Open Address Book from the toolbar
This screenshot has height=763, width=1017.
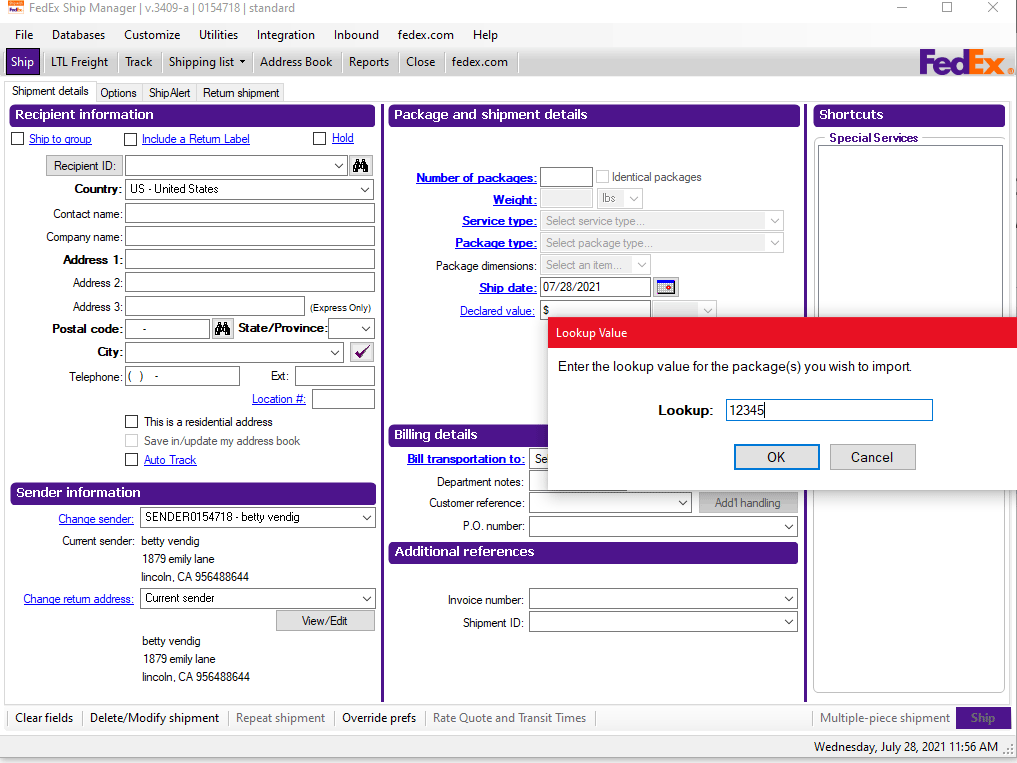[296, 62]
